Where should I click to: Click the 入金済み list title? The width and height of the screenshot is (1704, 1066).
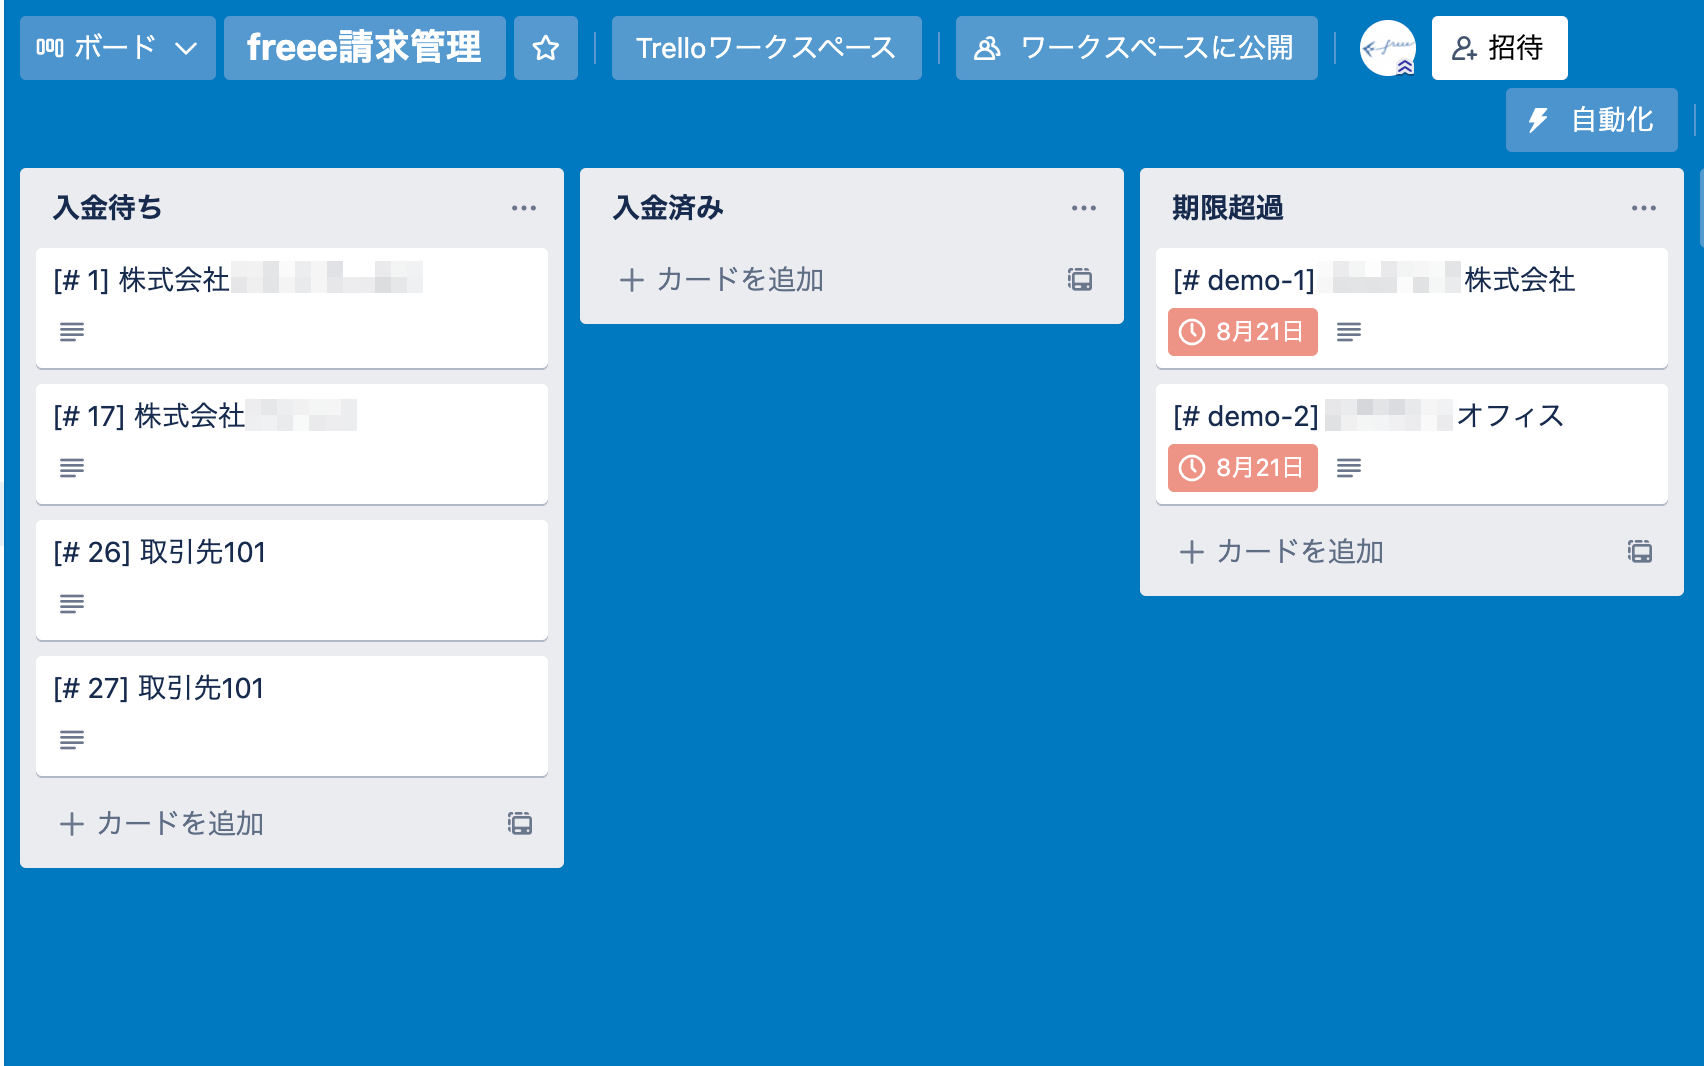[668, 208]
